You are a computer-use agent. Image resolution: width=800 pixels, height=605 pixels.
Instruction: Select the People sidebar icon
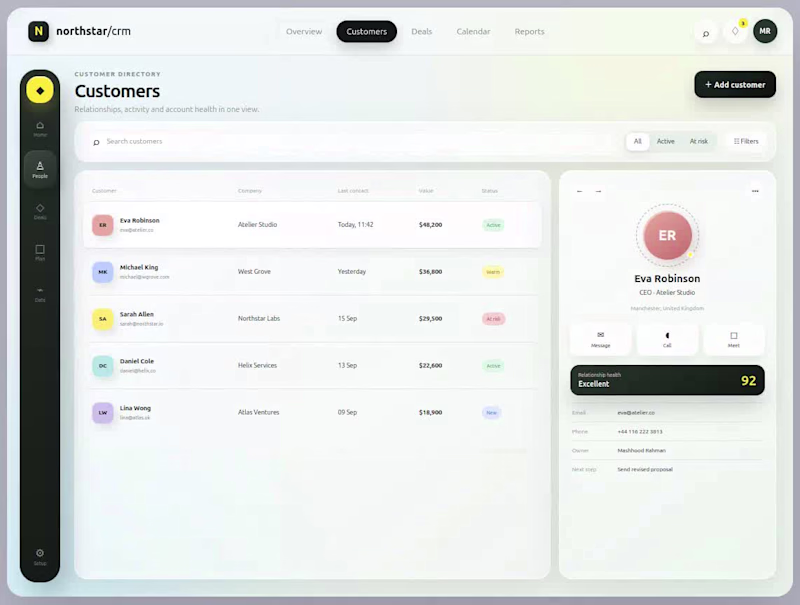coord(40,169)
